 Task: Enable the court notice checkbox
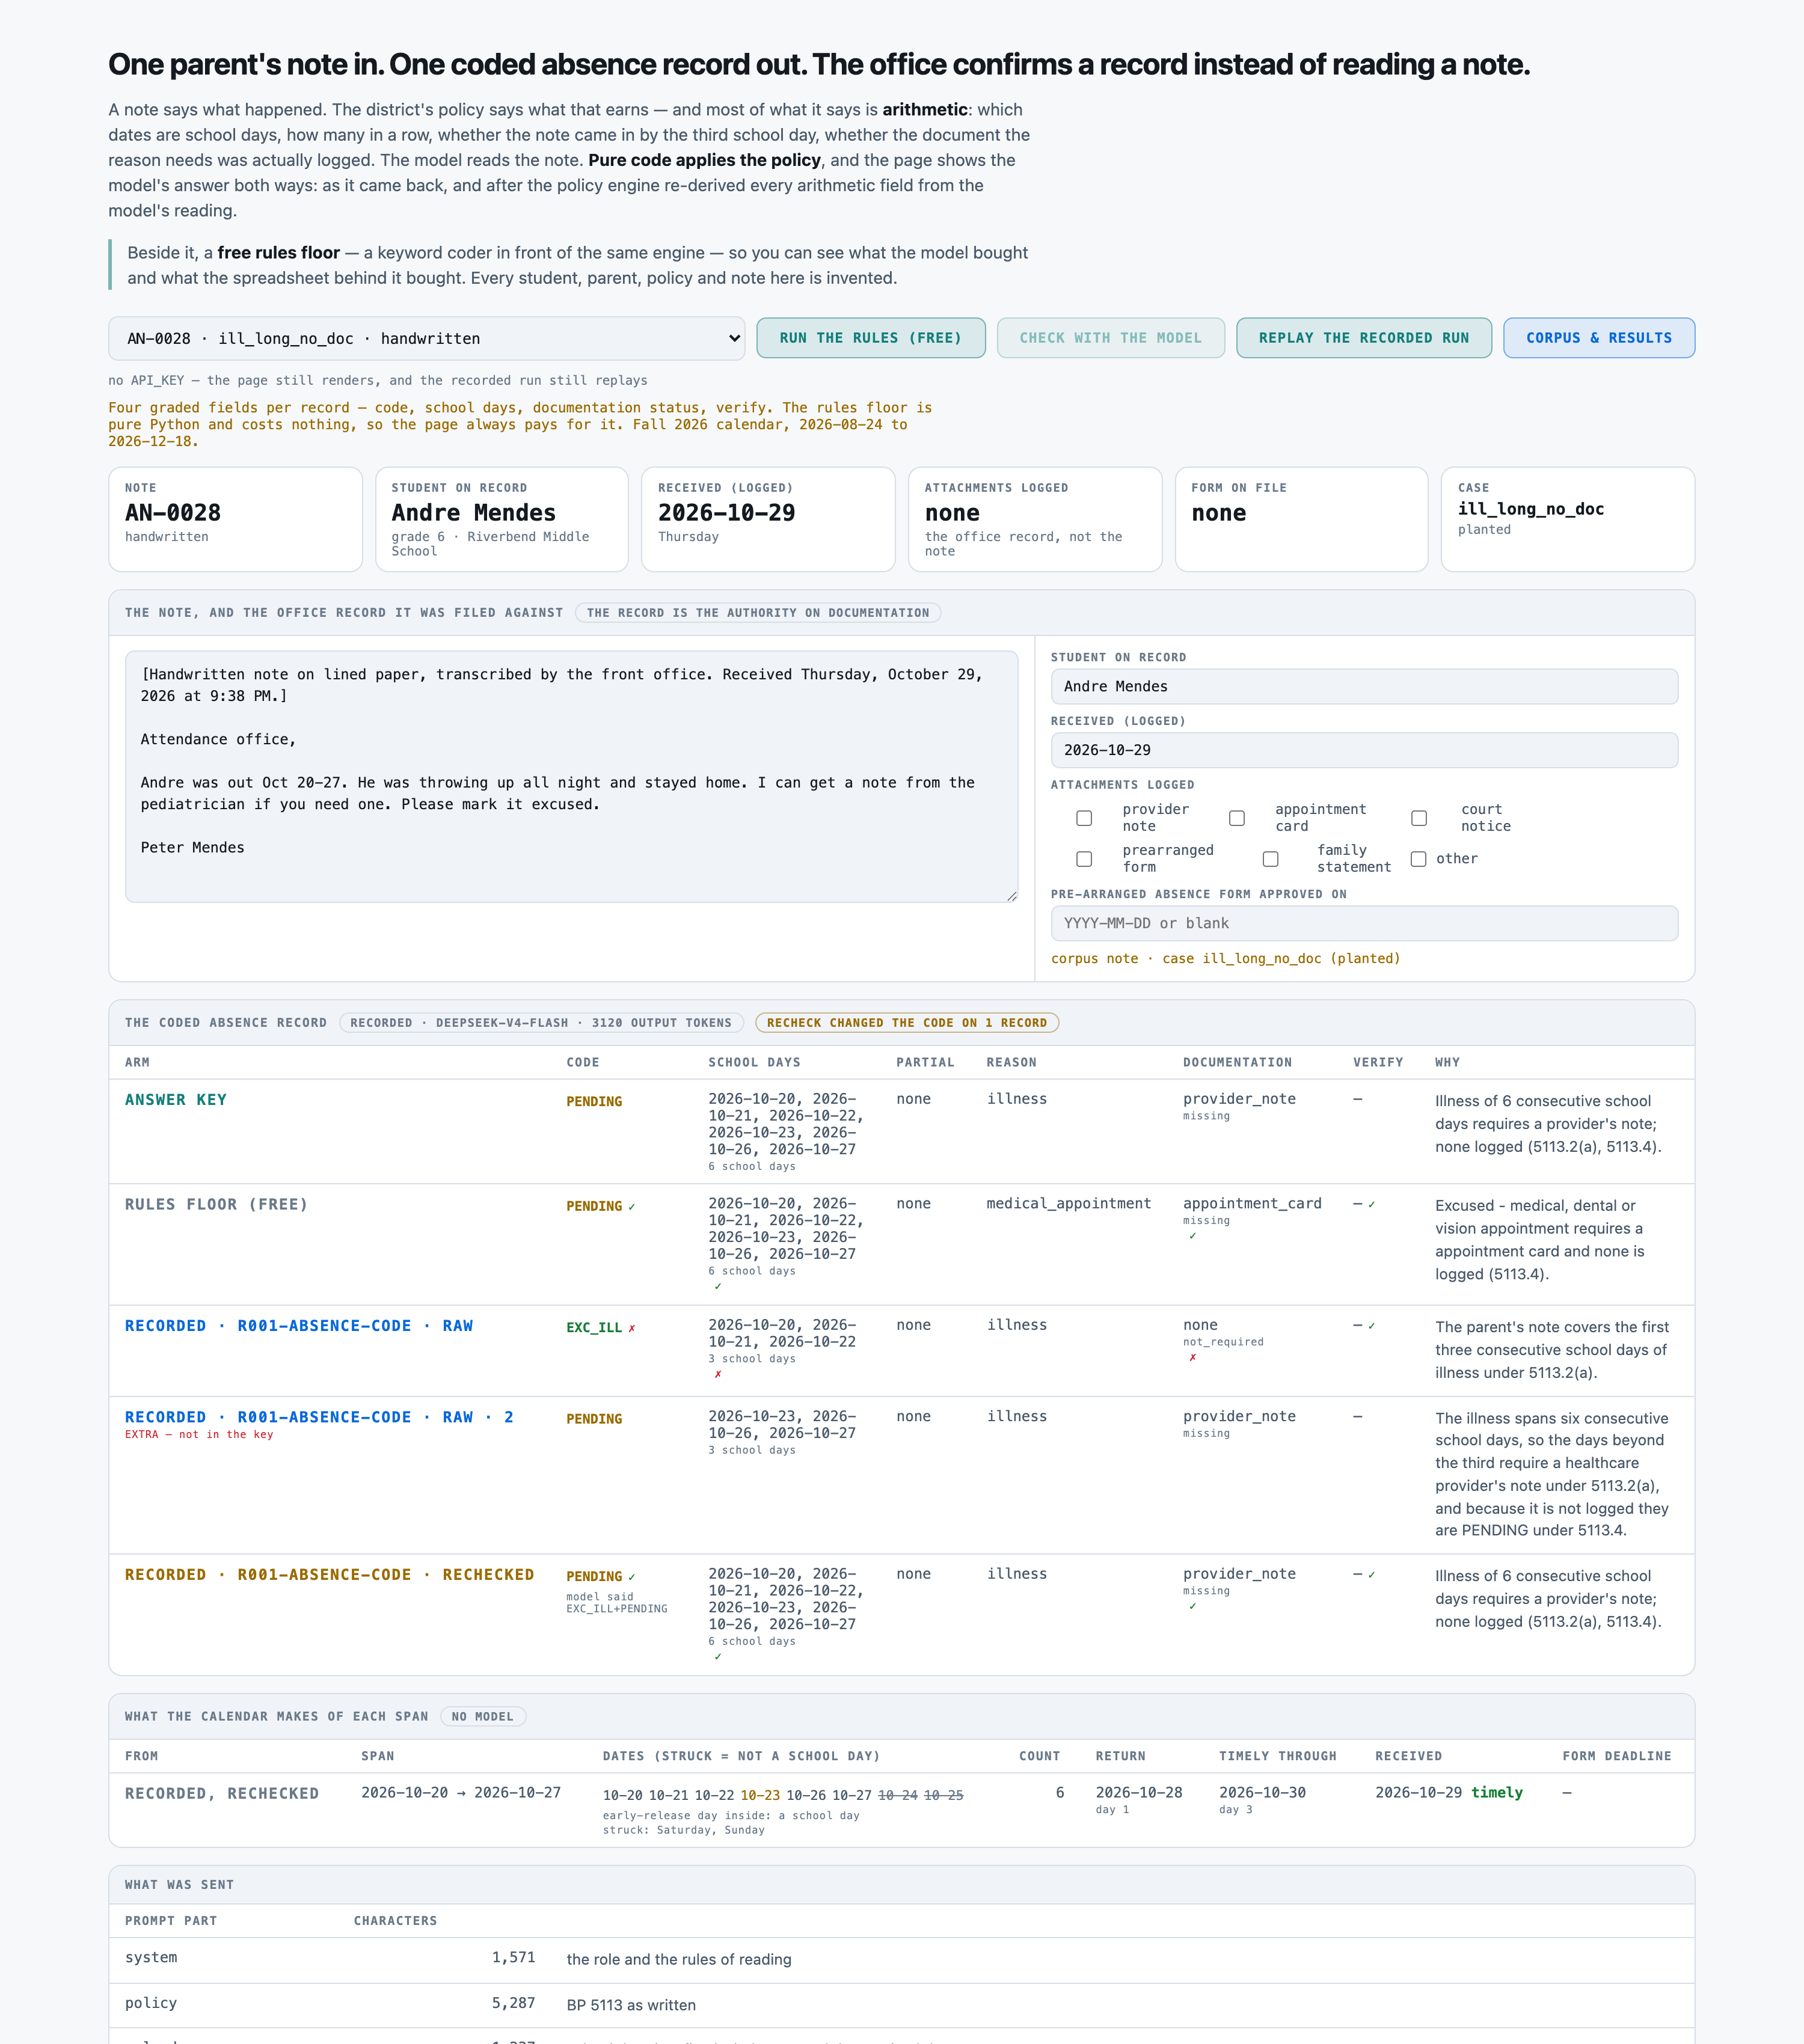(1419, 818)
